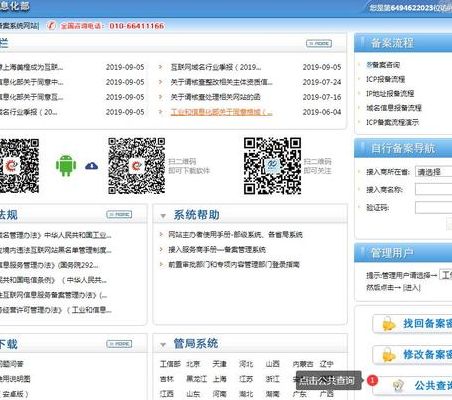
Task: Click hotline number 010-66411166
Action: (137, 26)
